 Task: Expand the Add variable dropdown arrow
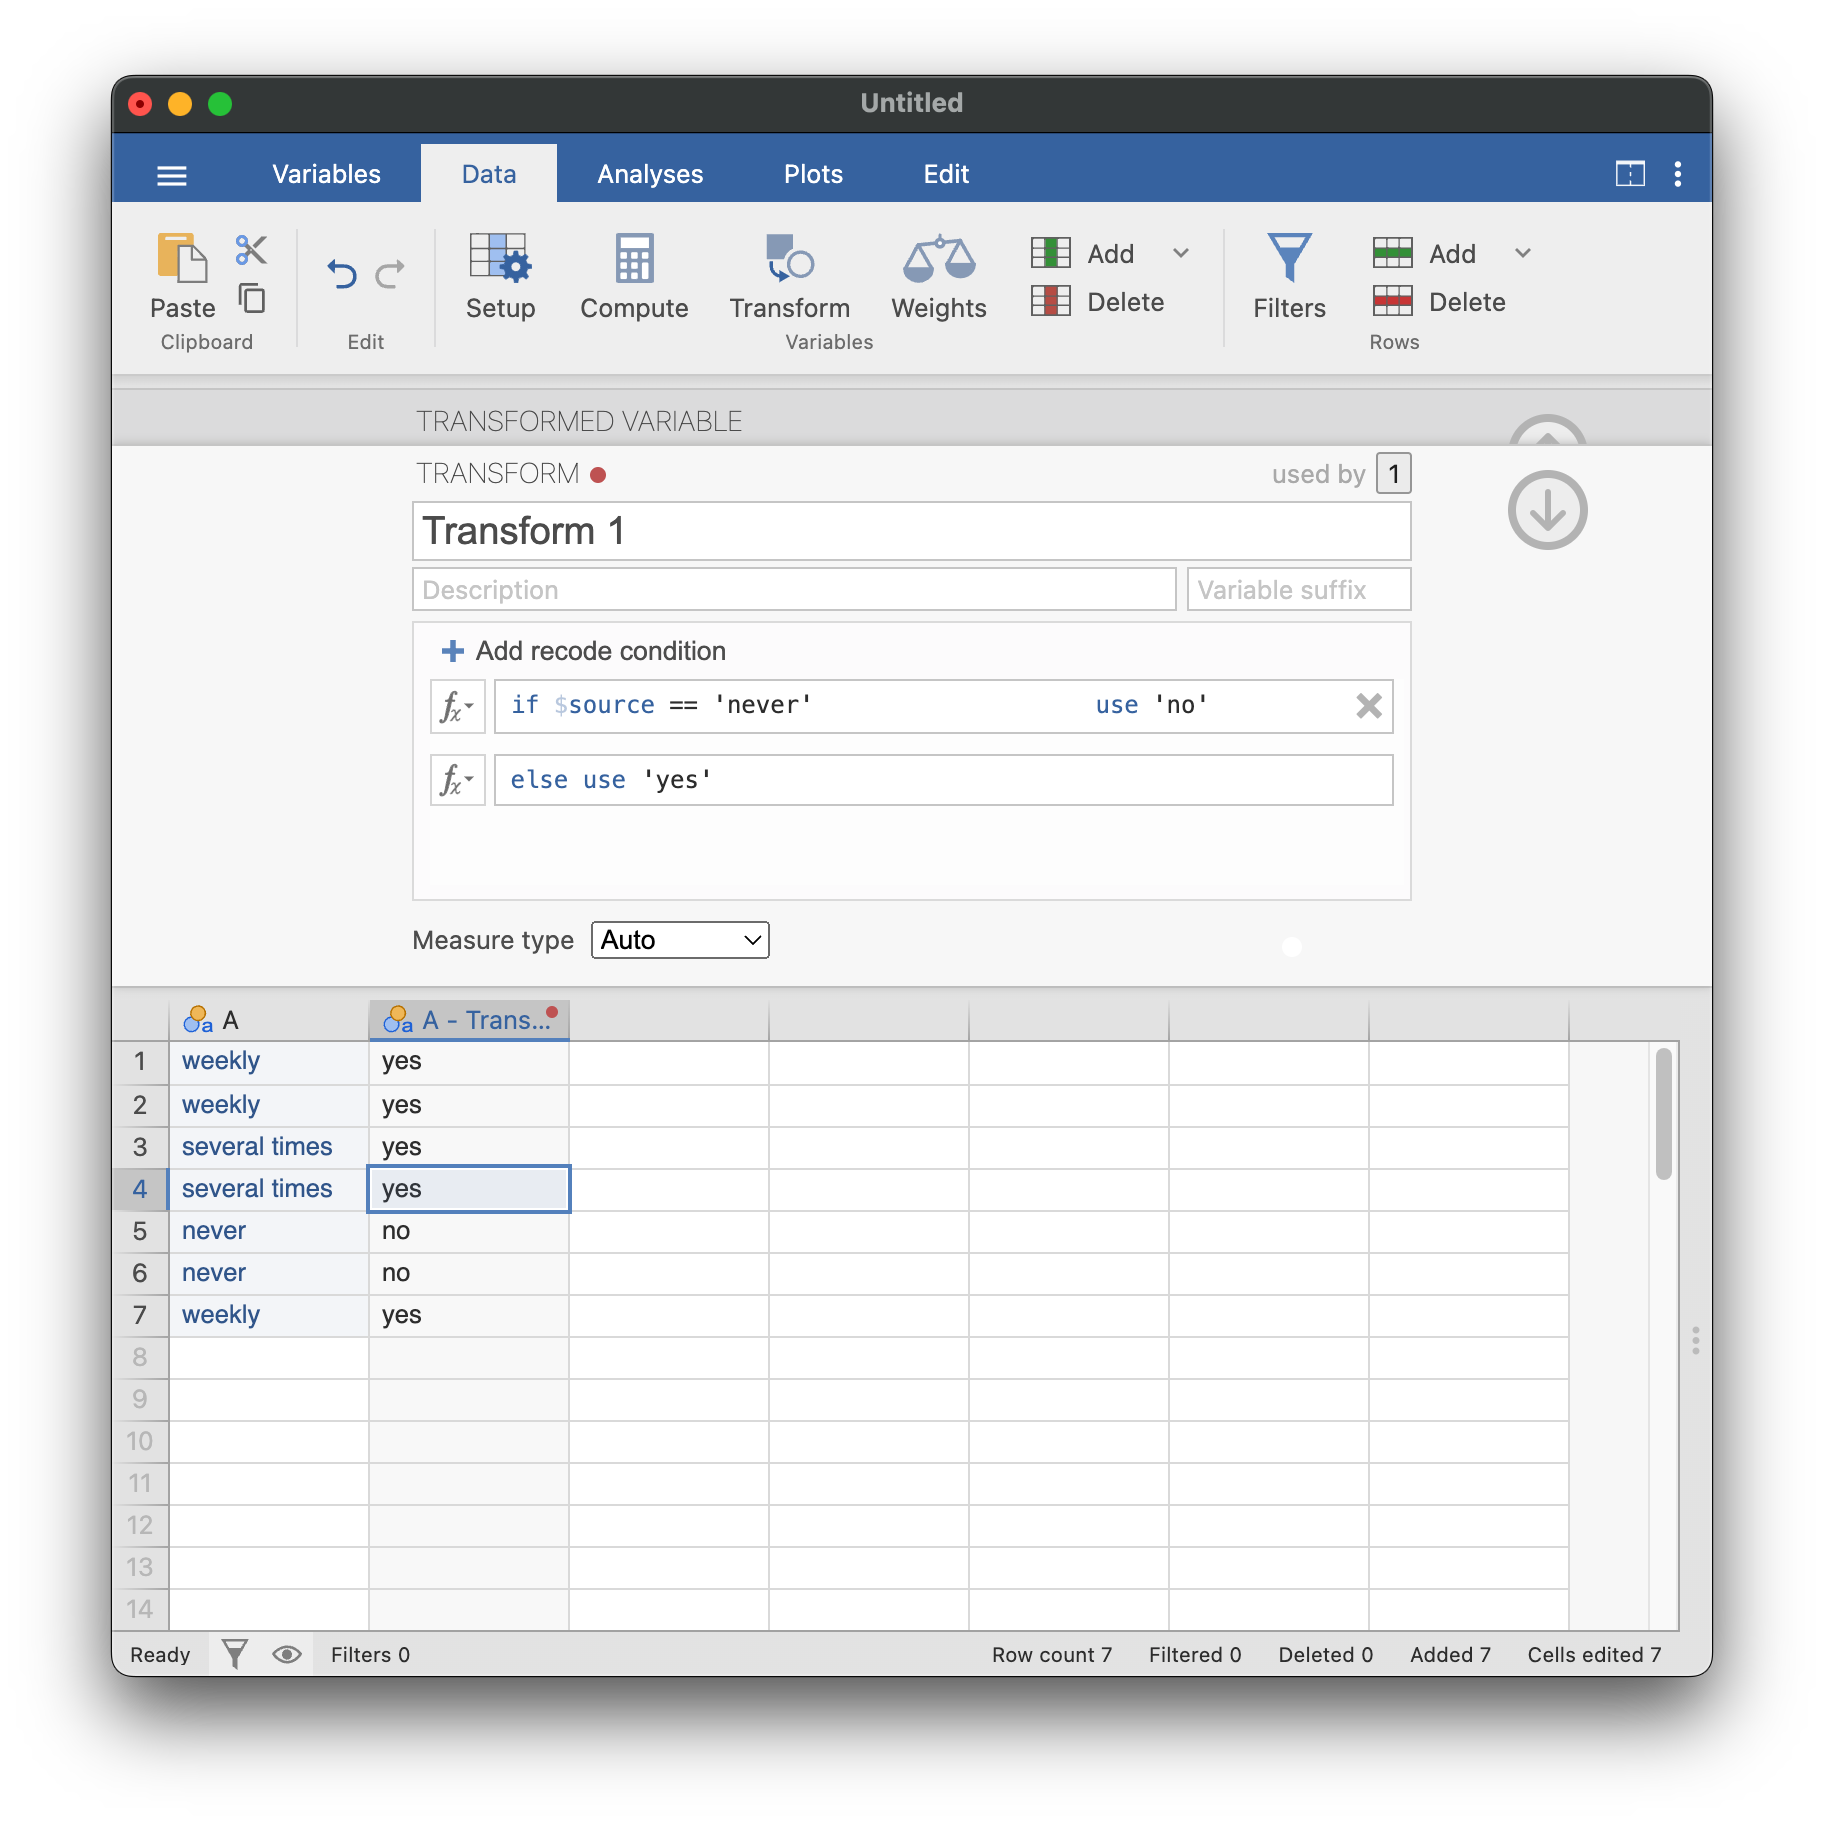pos(1181,253)
